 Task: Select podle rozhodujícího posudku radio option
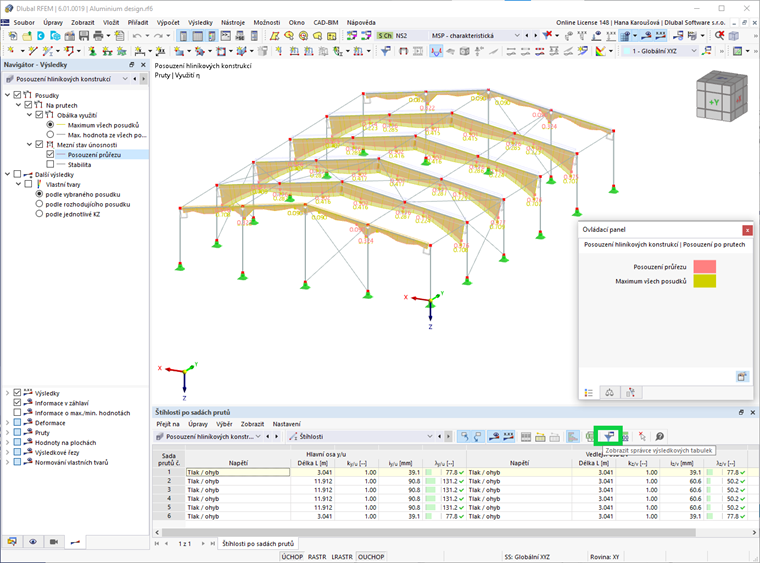39,204
